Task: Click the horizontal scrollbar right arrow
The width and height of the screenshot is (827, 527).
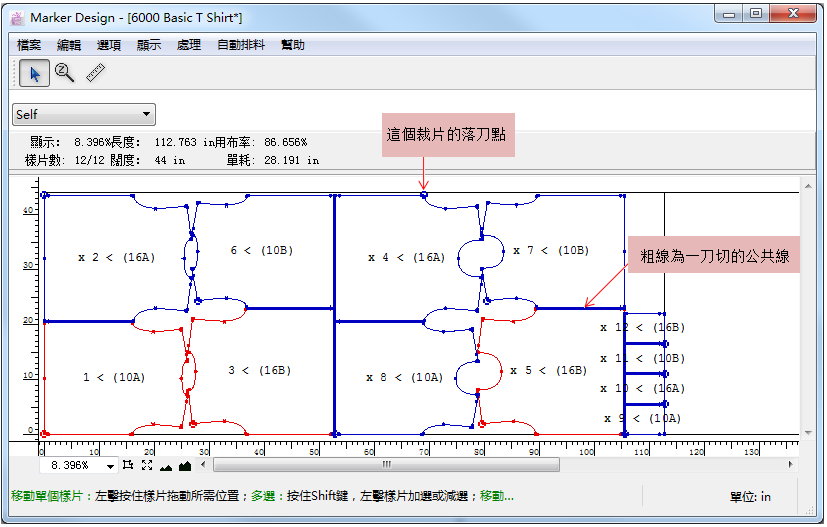Action: click(791, 465)
